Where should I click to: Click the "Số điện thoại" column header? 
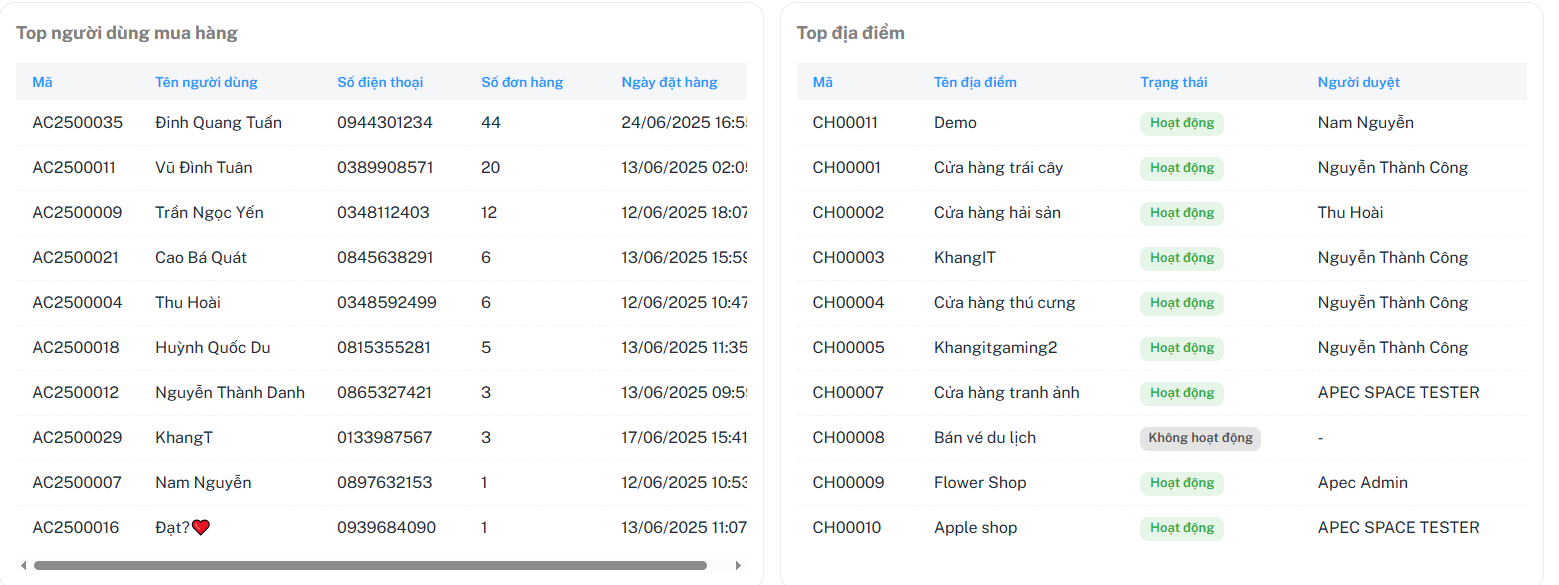(380, 82)
